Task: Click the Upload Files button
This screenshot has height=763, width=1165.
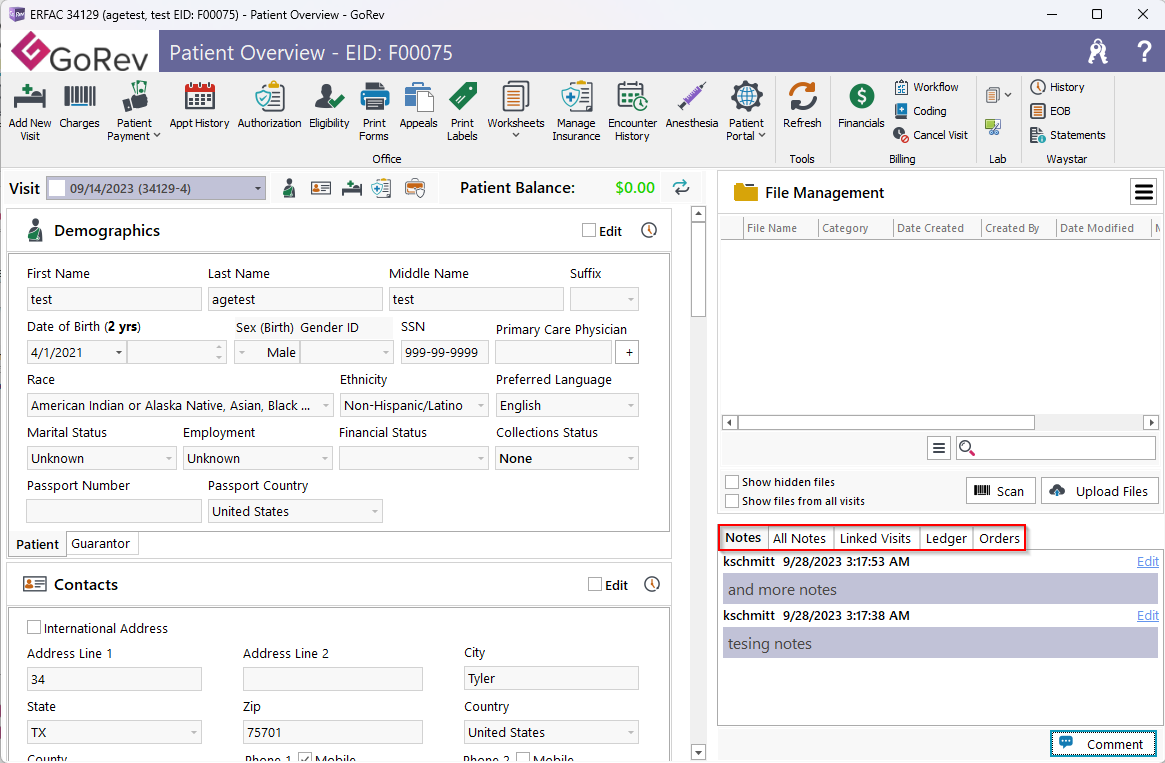Action: (x=1100, y=491)
